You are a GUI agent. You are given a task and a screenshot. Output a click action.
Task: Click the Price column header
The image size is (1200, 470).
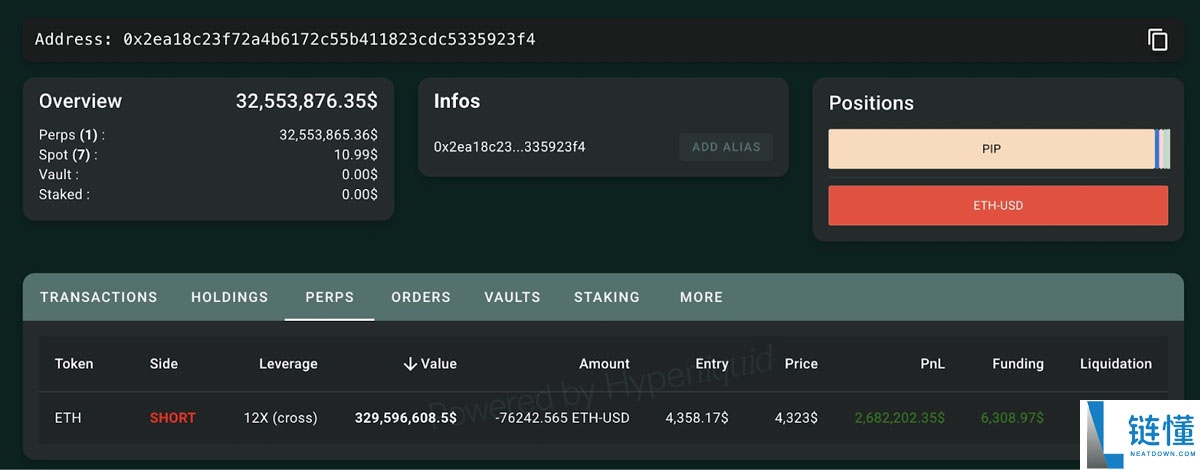point(801,364)
